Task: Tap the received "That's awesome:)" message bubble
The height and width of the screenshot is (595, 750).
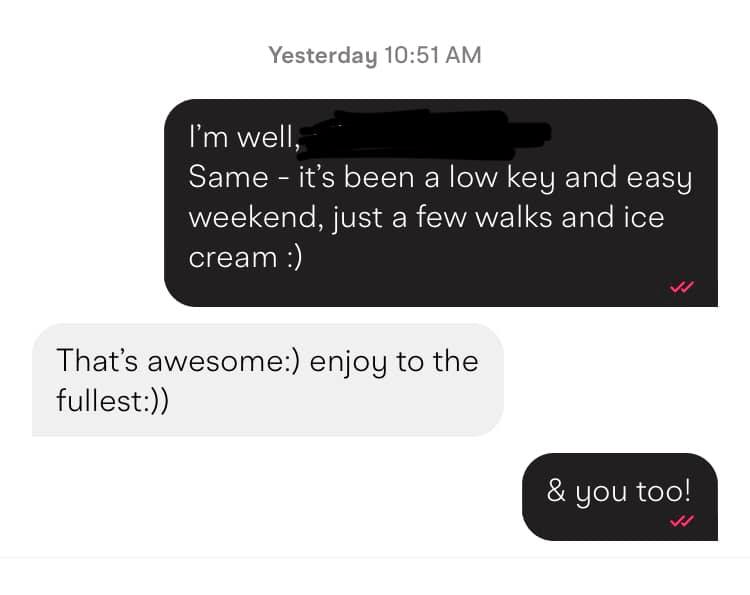Action: point(268,380)
